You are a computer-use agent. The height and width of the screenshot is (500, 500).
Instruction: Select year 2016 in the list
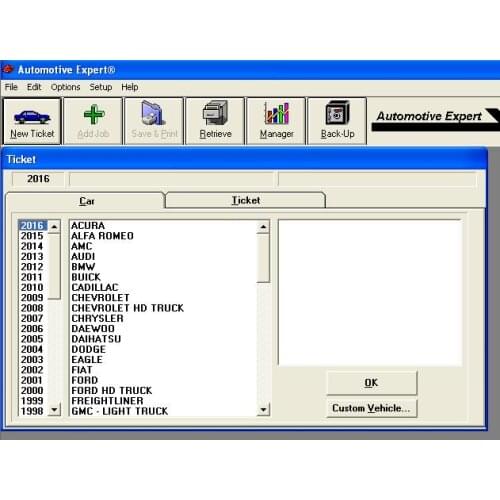point(32,226)
